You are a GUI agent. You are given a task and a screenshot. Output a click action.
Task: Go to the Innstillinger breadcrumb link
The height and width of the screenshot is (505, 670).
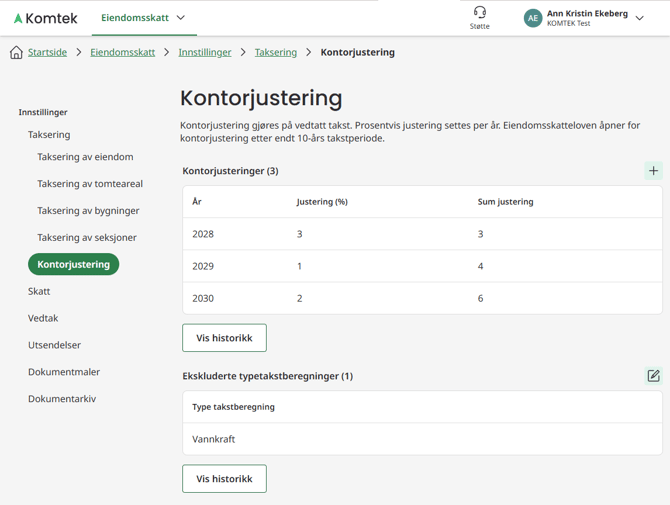[205, 52]
